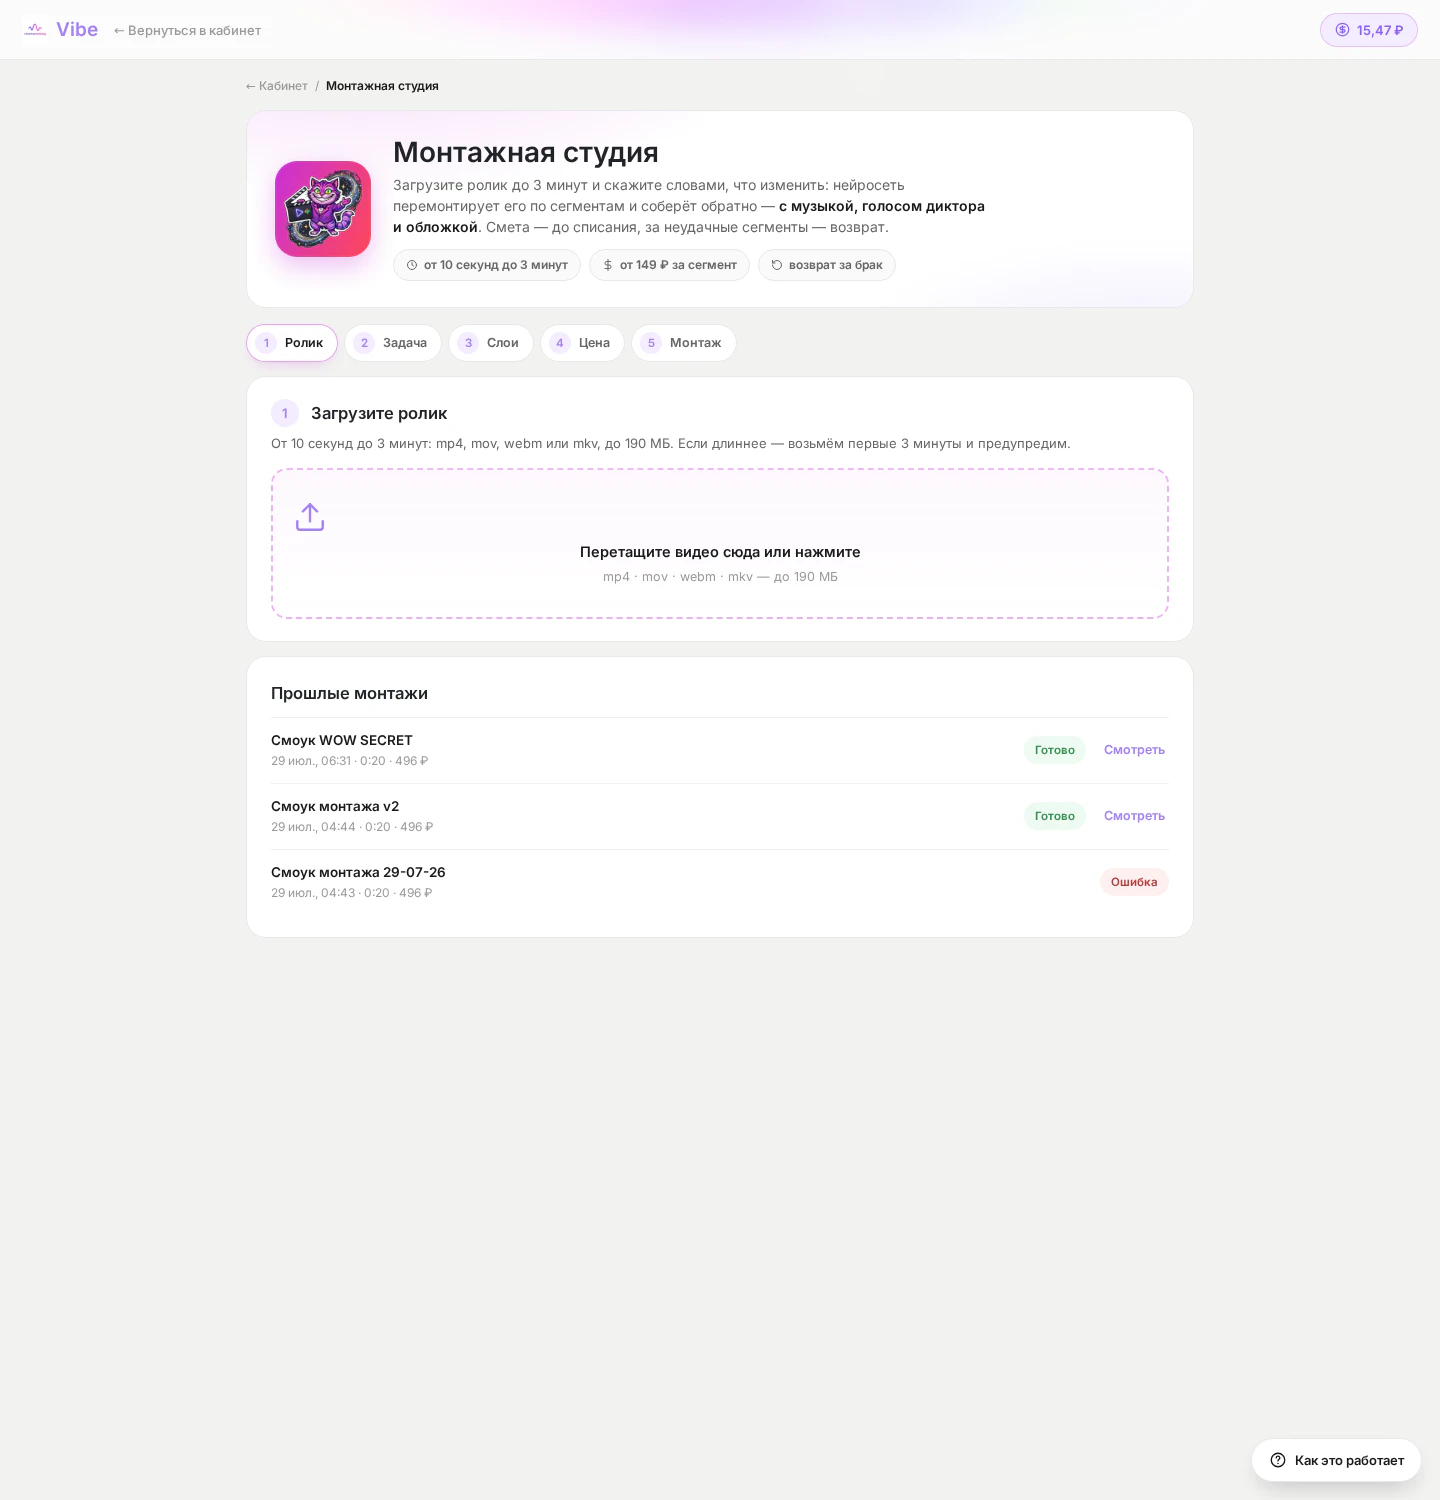Image resolution: width=1440 pixels, height=1500 pixels.
Task: Open the Ролик step tab
Action: (x=292, y=343)
